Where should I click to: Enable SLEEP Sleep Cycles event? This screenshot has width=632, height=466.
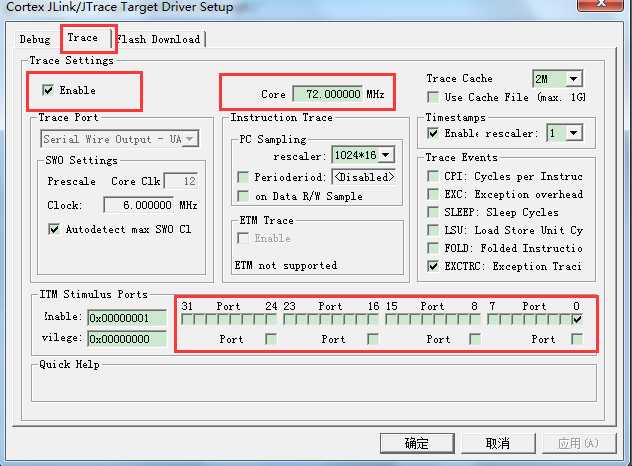tap(432, 212)
